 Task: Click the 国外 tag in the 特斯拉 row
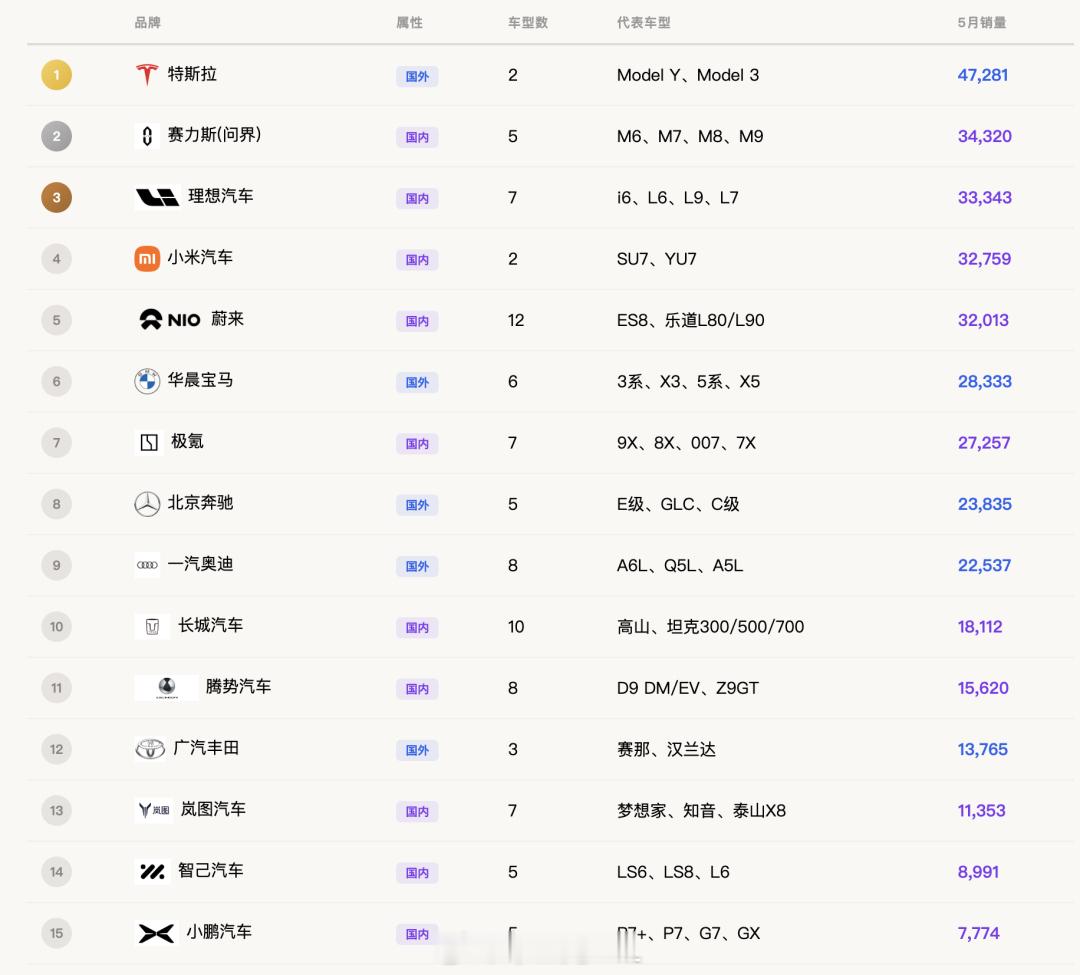point(417,76)
